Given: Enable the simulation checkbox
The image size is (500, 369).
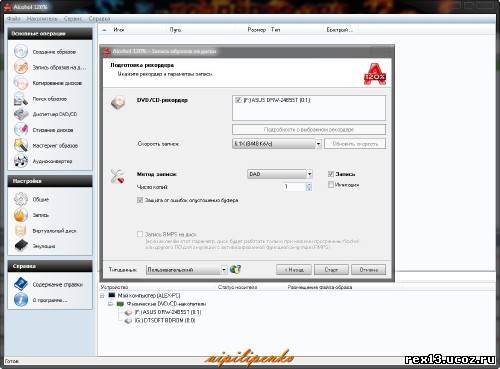Looking at the screenshot, I should coord(331,184).
